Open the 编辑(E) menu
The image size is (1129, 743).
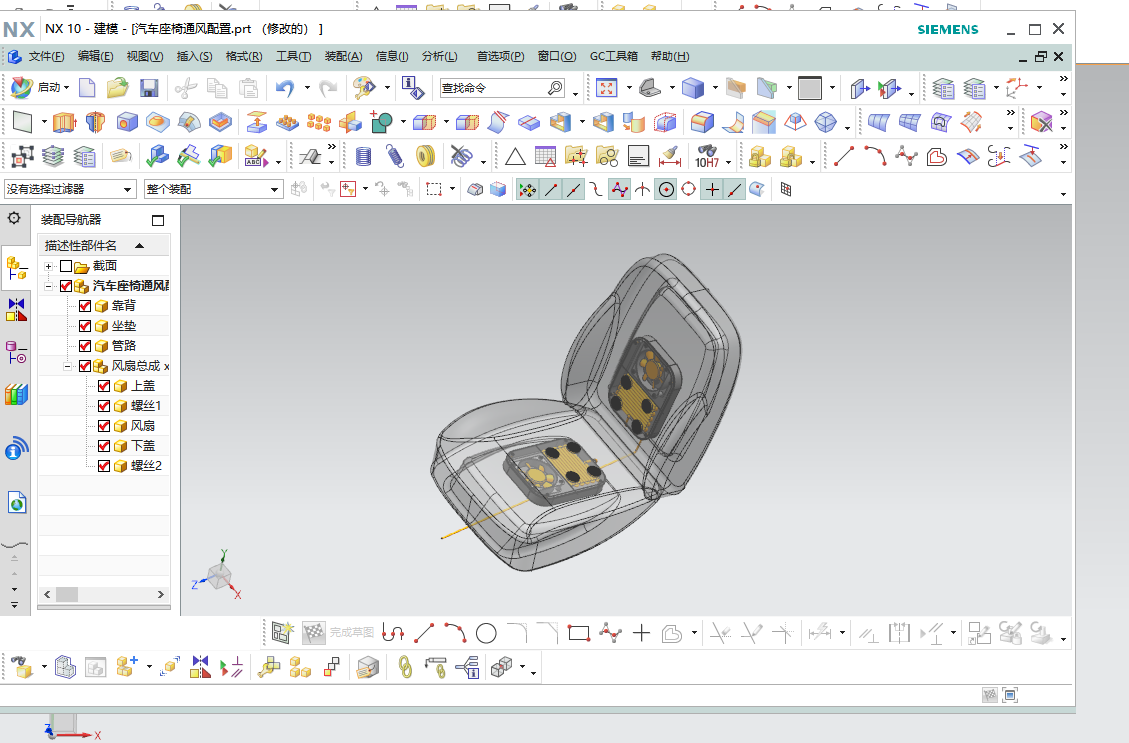(95, 56)
